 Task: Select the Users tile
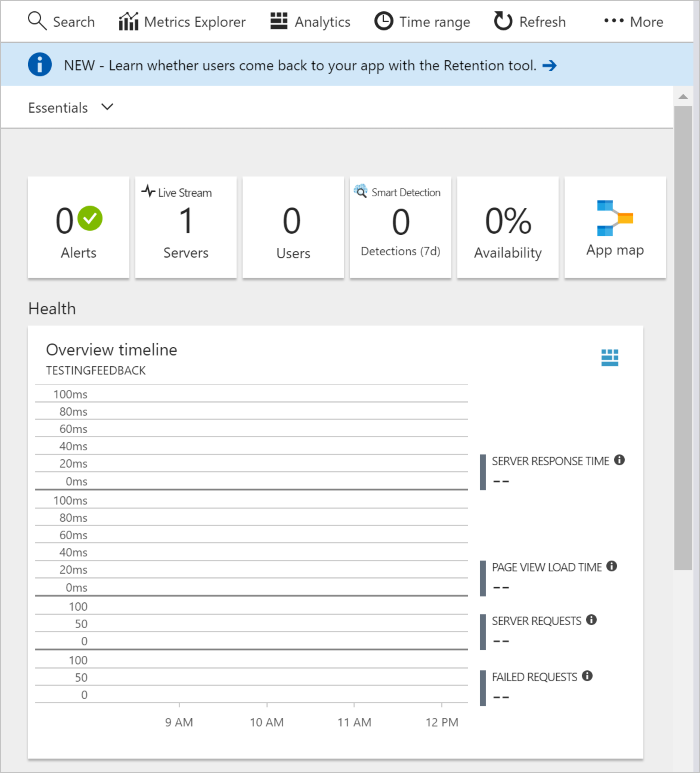293,227
